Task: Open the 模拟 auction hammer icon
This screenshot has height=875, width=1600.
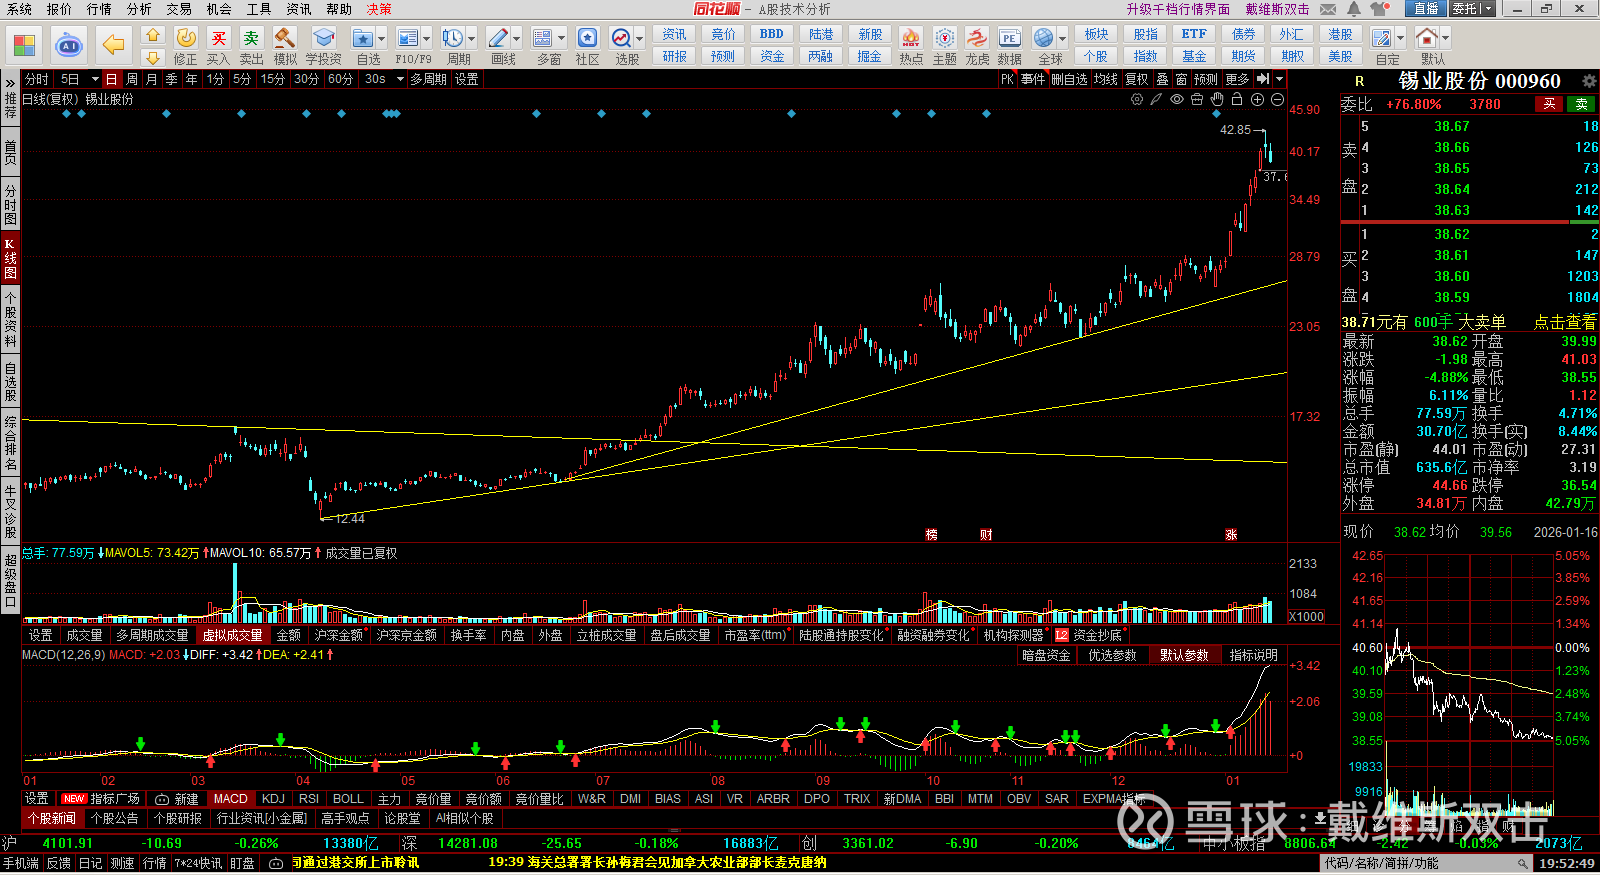Action: 285,39
